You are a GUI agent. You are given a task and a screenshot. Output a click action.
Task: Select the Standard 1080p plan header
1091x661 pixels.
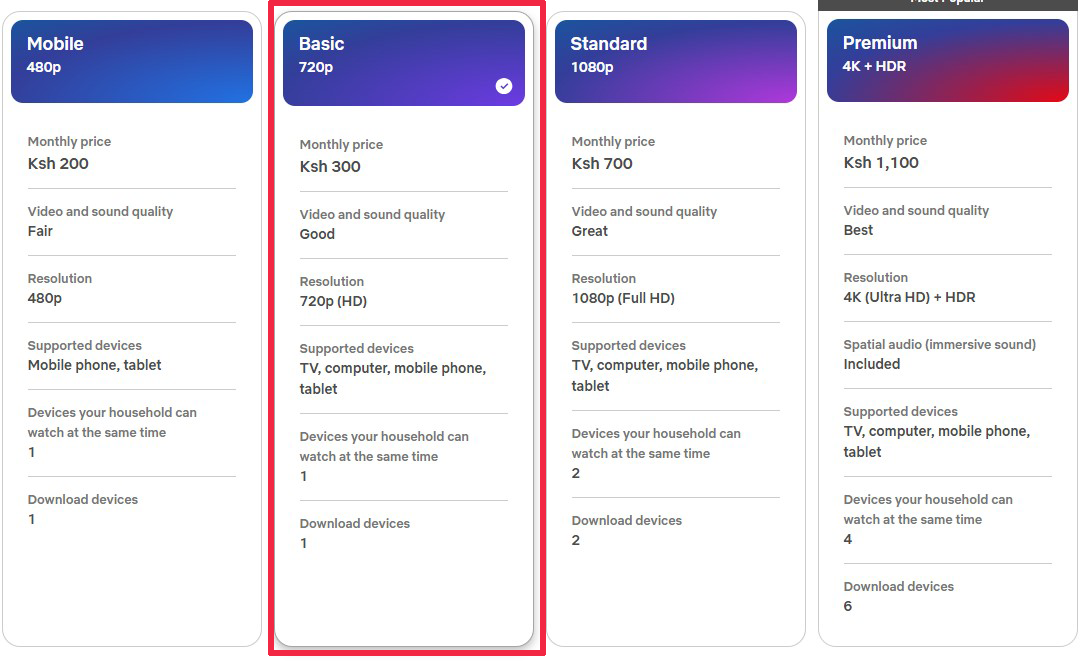click(x=676, y=61)
